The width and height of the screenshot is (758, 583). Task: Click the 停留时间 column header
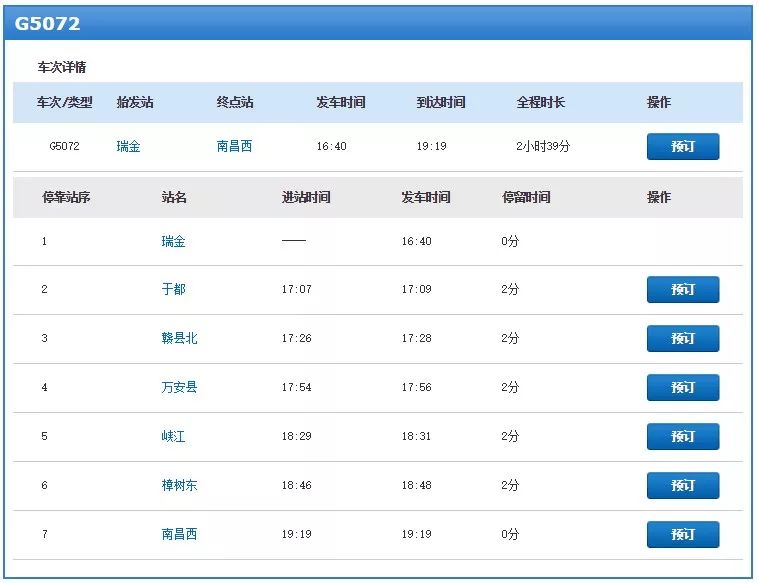(526, 197)
